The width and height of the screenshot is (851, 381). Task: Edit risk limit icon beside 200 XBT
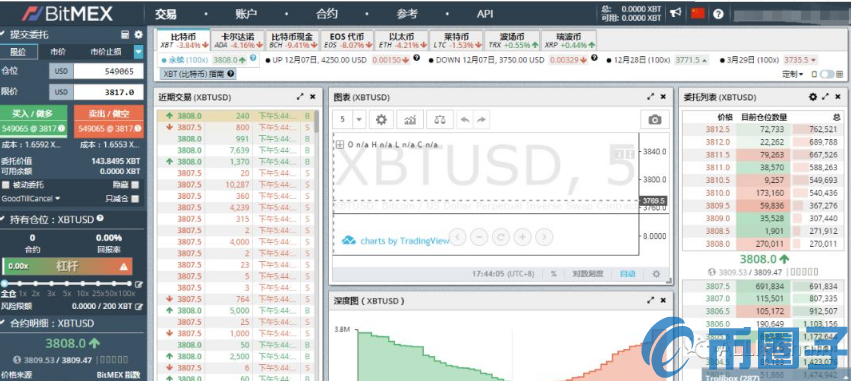tap(139, 307)
